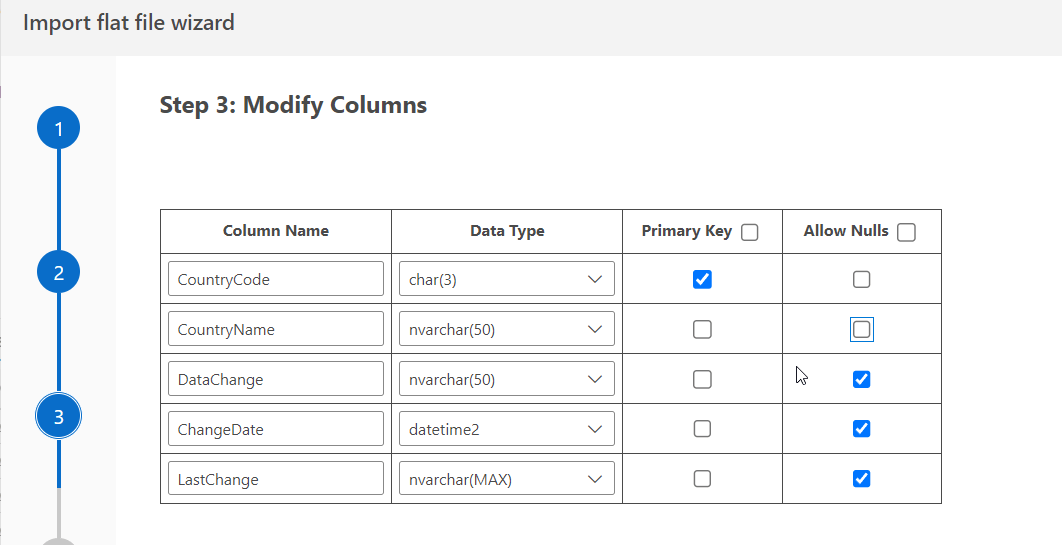Image resolution: width=1062 pixels, height=545 pixels.
Task: Go to wizard step 1 circle
Action: pyautogui.click(x=59, y=129)
